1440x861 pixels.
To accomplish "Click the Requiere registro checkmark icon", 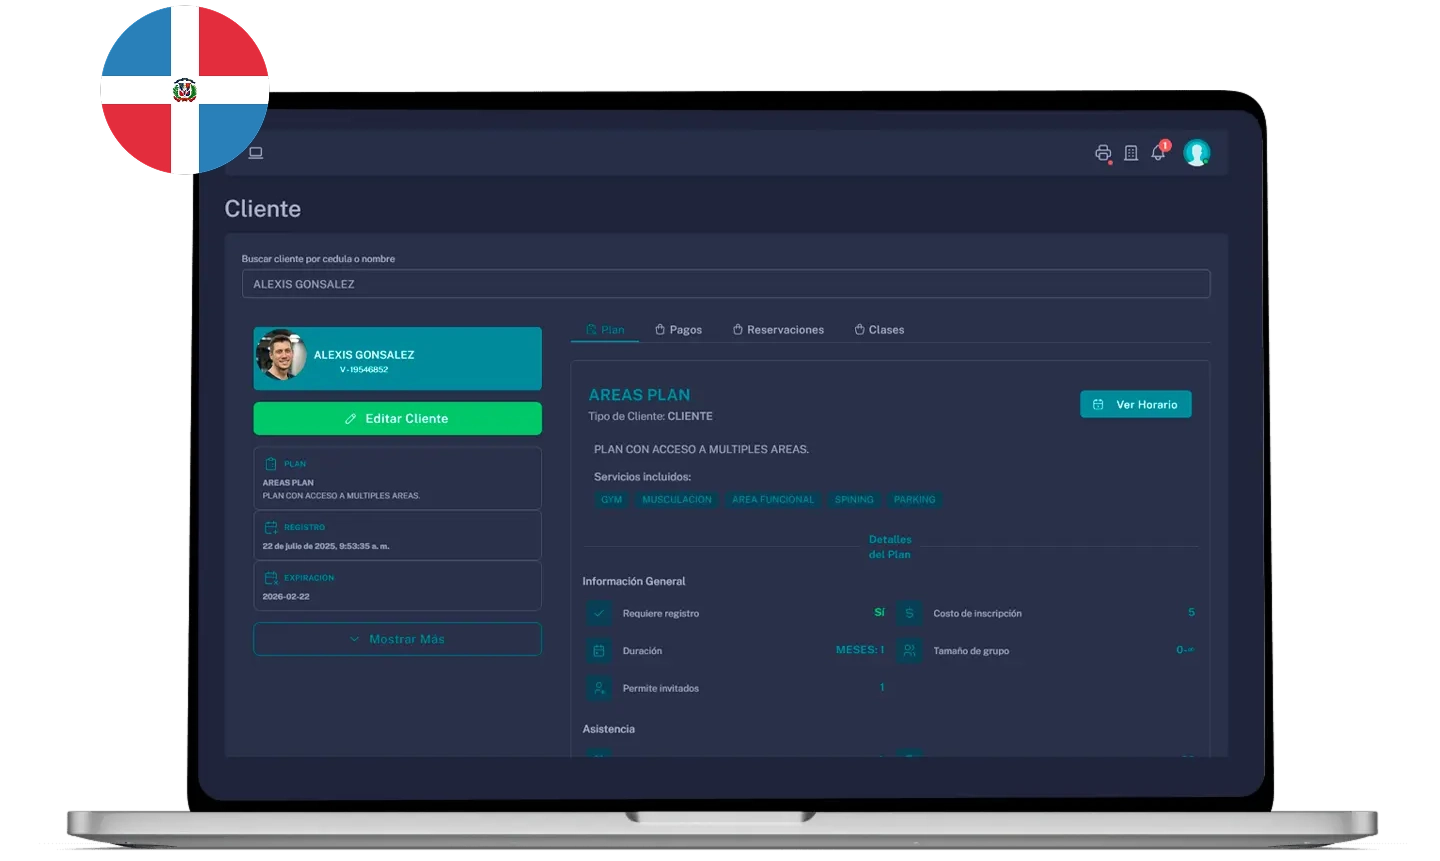I will tap(599, 613).
